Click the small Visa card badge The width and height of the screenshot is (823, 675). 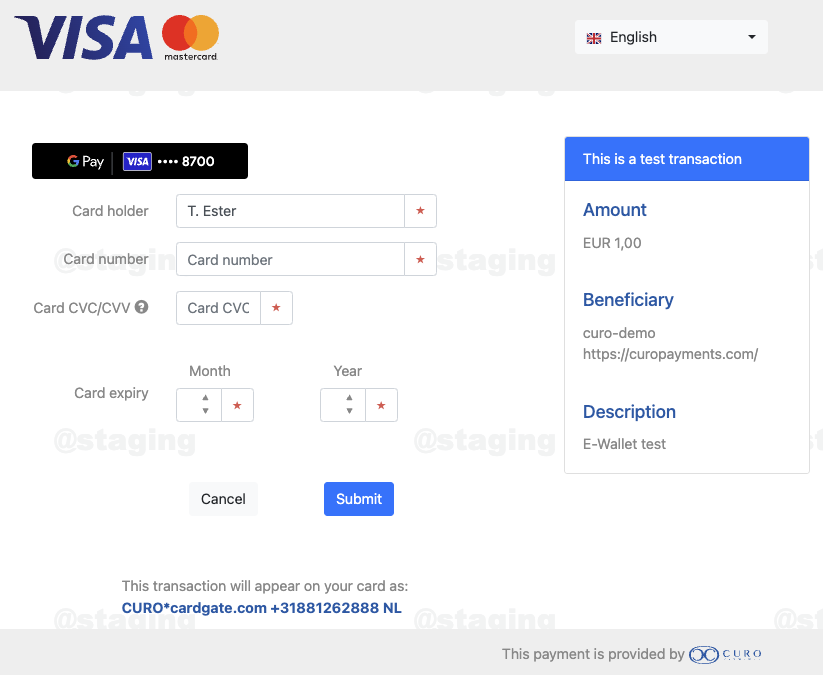[x=137, y=161]
